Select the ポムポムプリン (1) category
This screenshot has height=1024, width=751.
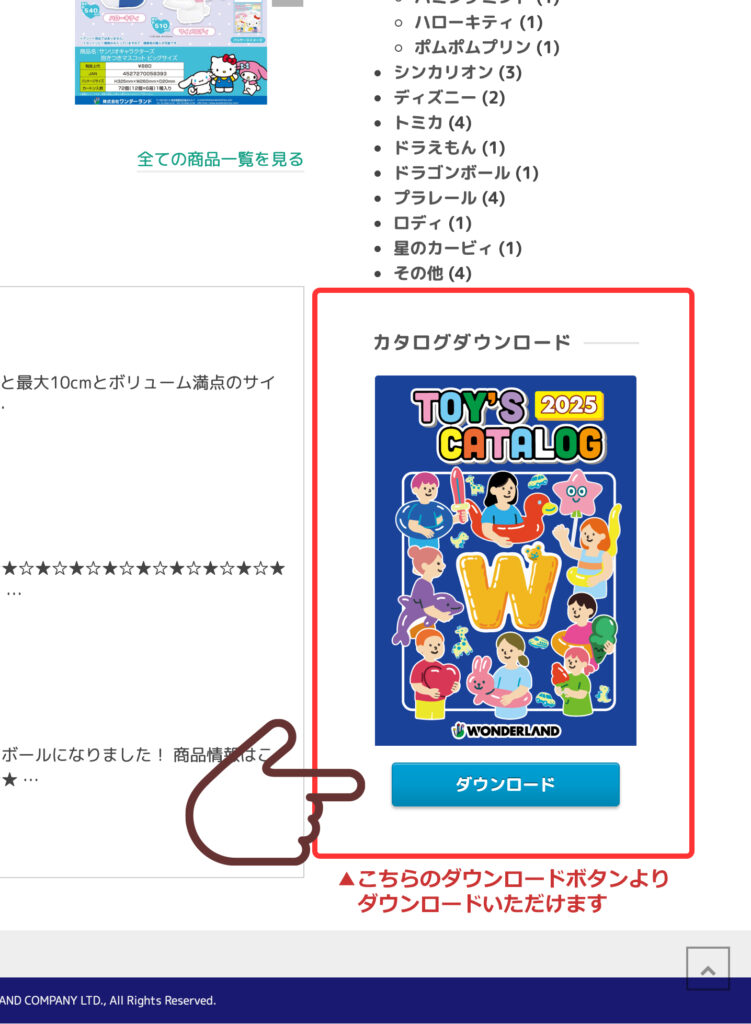coord(487,47)
